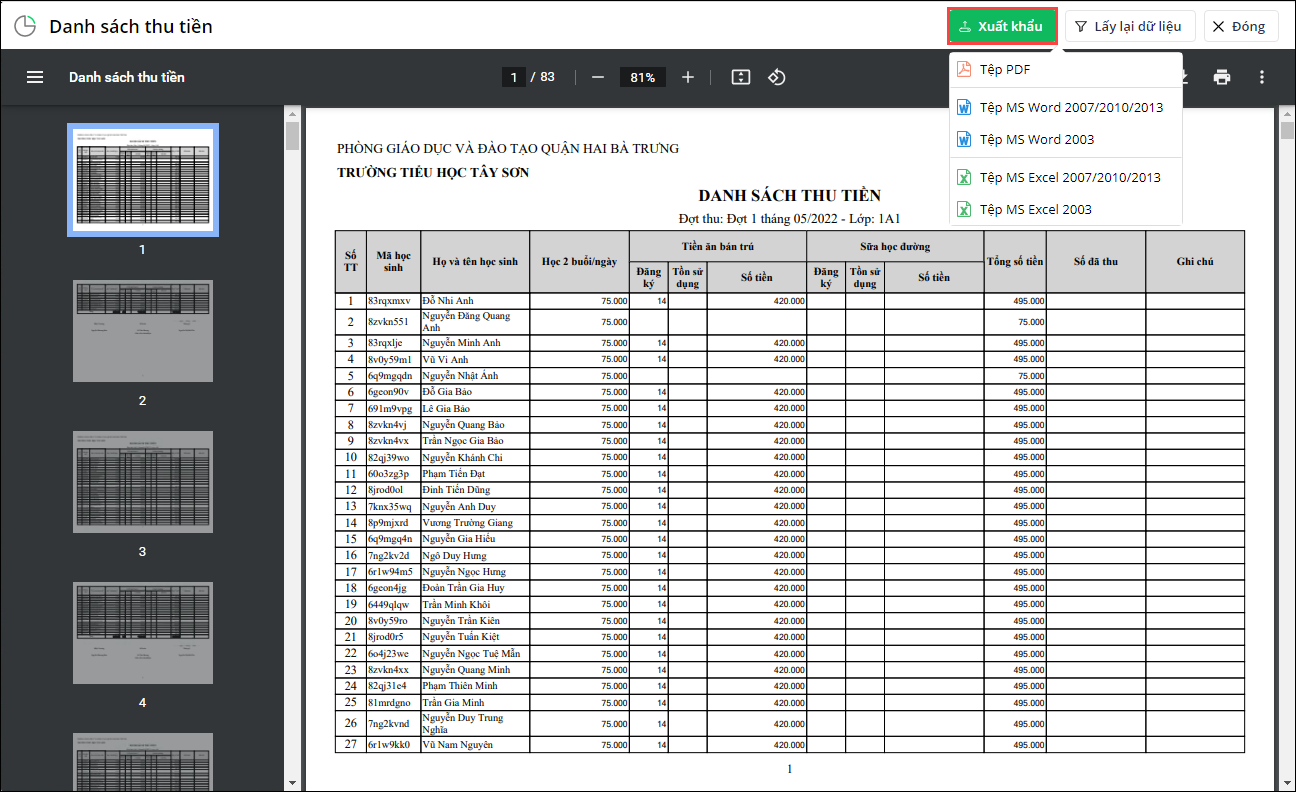The image size is (1296, 792).
Task: Click the thumbnail panel scrollbar down arrow
Action: [292, 782]
